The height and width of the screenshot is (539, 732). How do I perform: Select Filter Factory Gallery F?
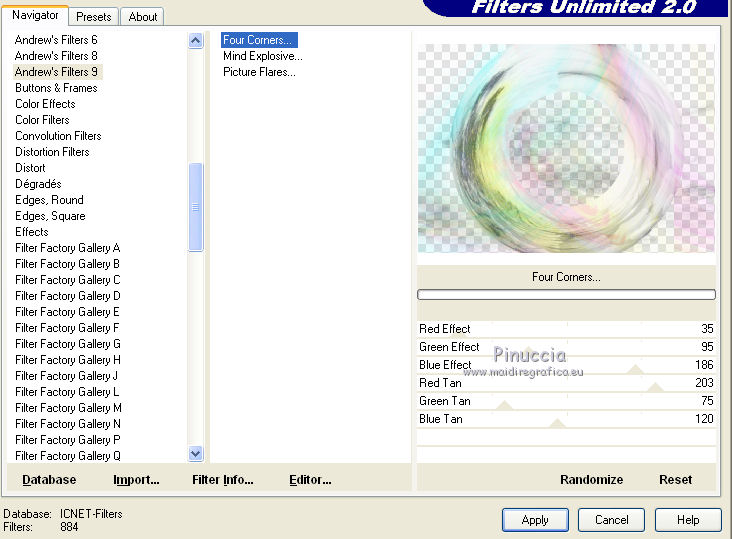coord(68,328)
